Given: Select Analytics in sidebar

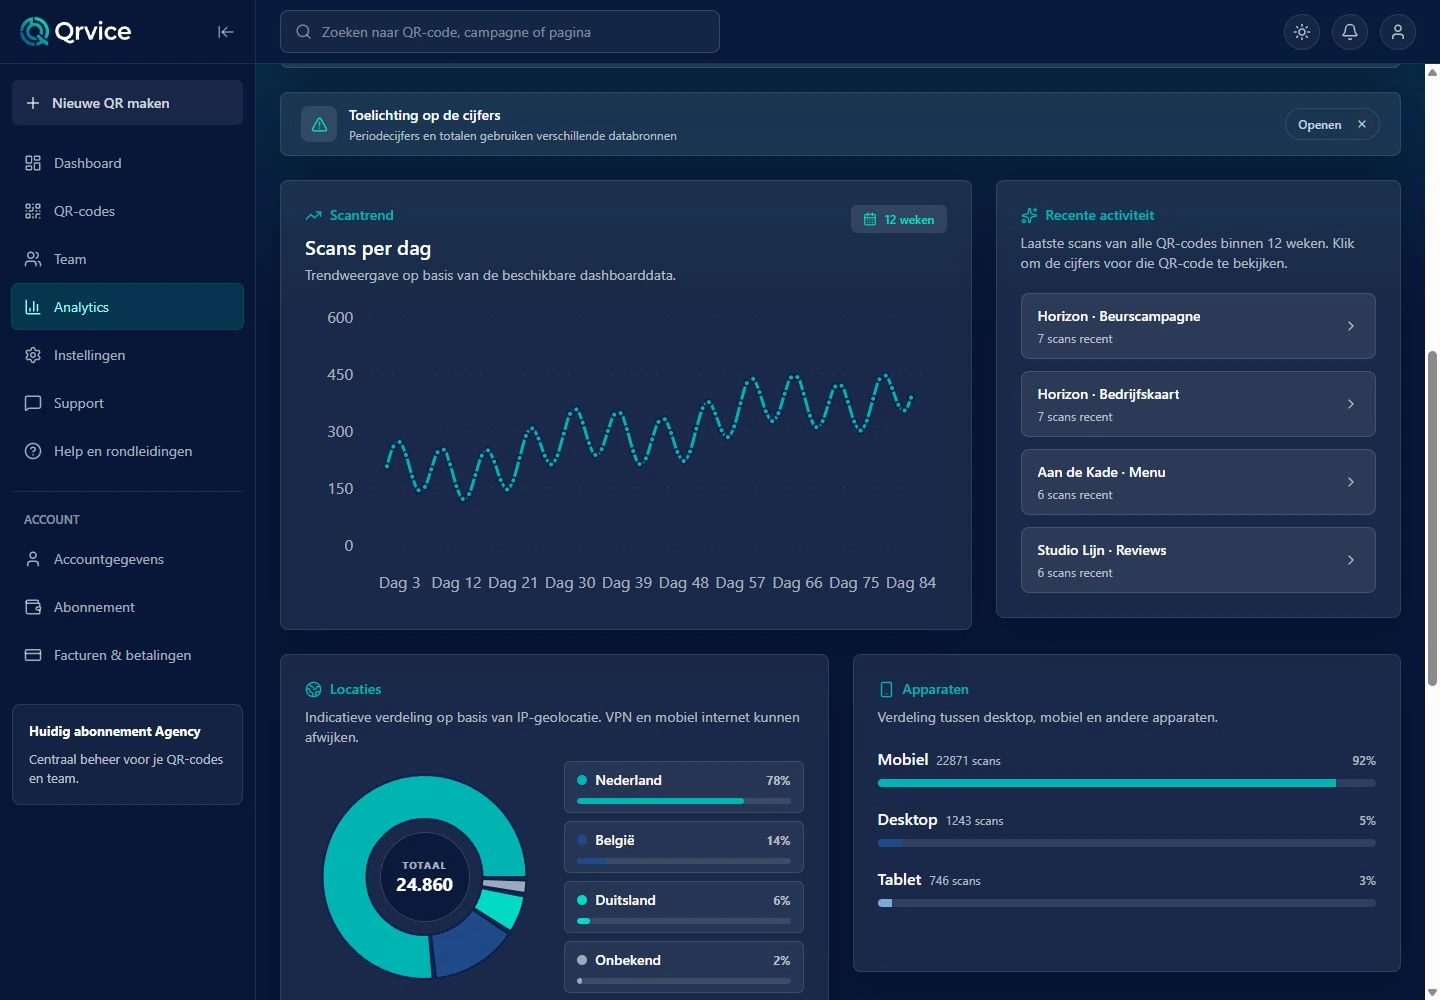Looking at the screenshot, I should click(127, 307).
